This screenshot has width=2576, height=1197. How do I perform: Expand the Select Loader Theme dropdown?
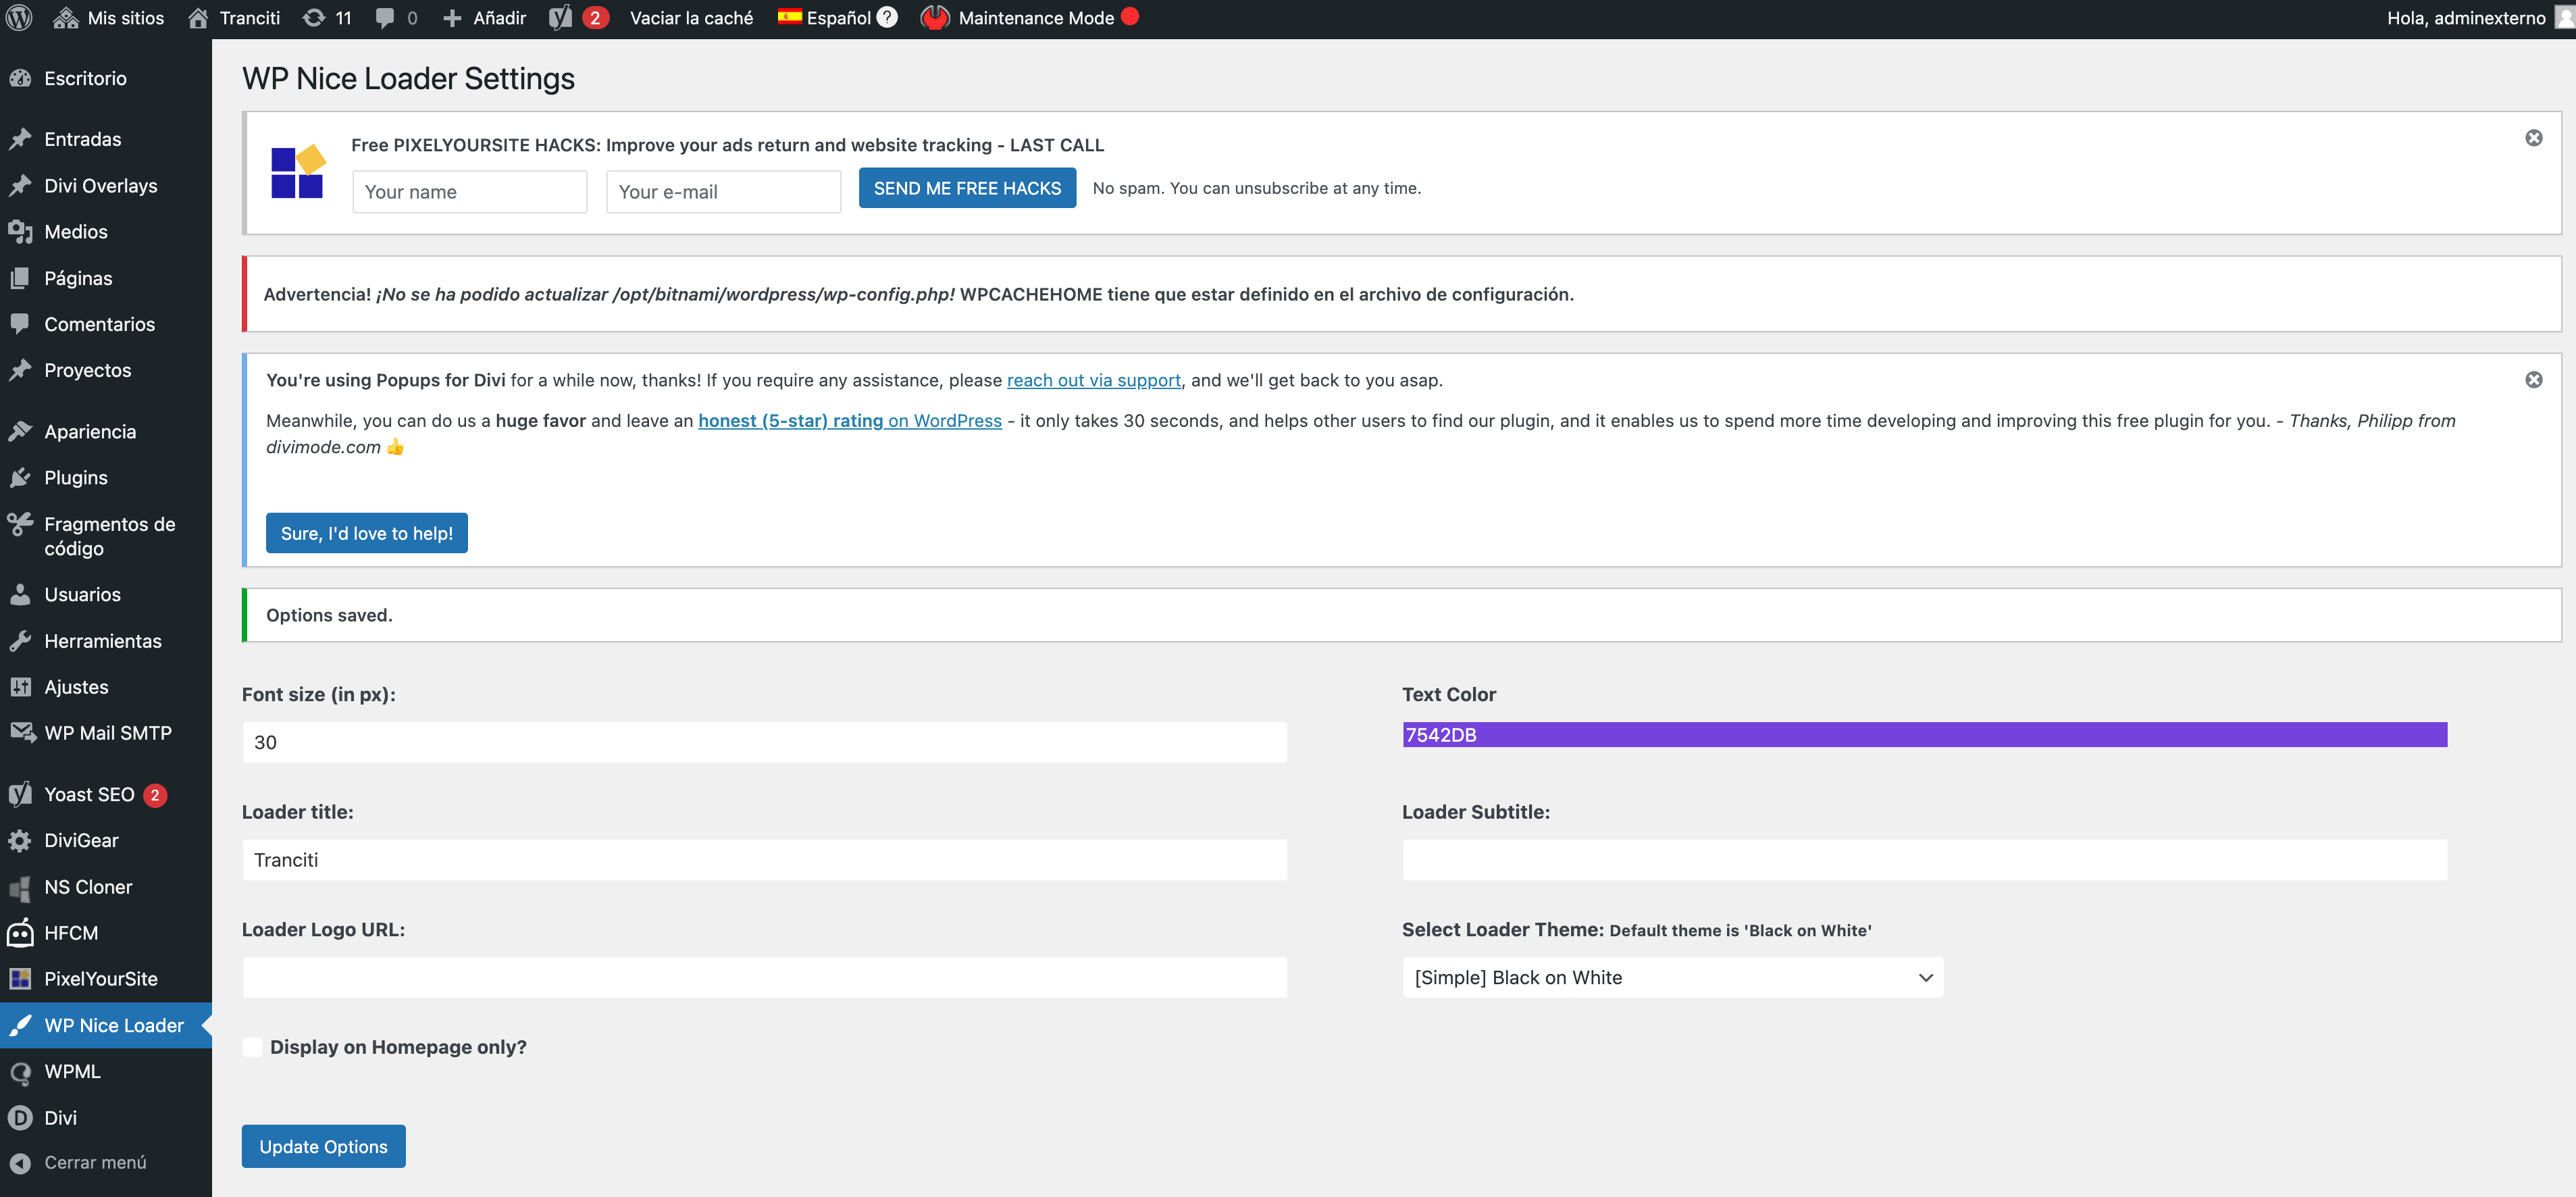pos(1673,977)
